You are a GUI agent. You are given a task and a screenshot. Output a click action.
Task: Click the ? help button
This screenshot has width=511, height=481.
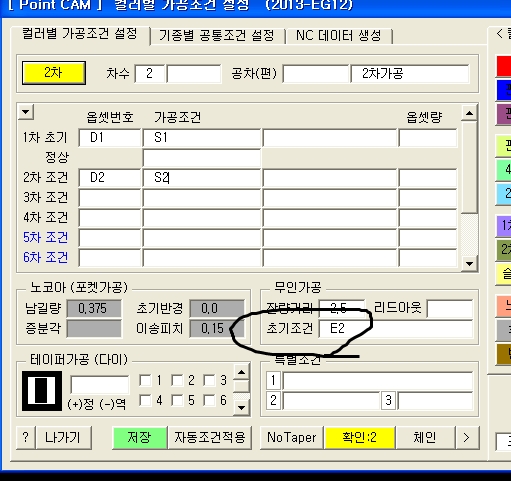(26, 437)
